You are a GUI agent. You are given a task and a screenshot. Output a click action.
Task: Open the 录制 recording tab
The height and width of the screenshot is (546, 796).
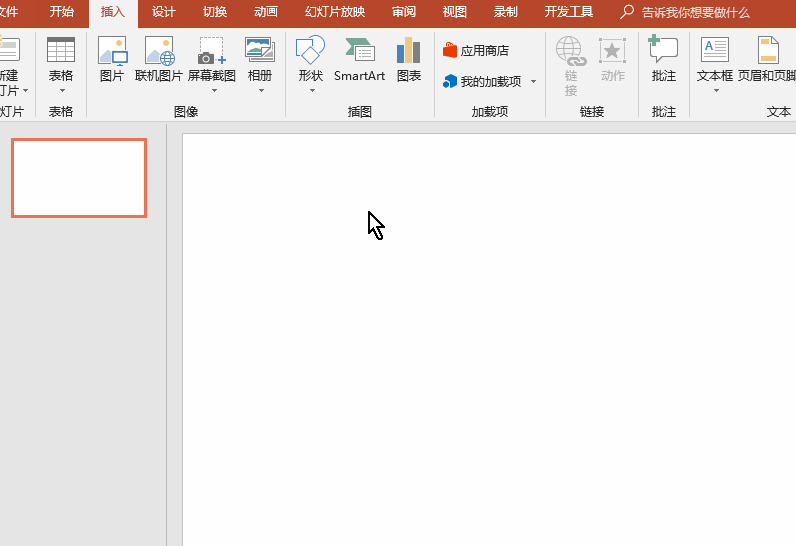pyautogui.click(x=506, y=12)
